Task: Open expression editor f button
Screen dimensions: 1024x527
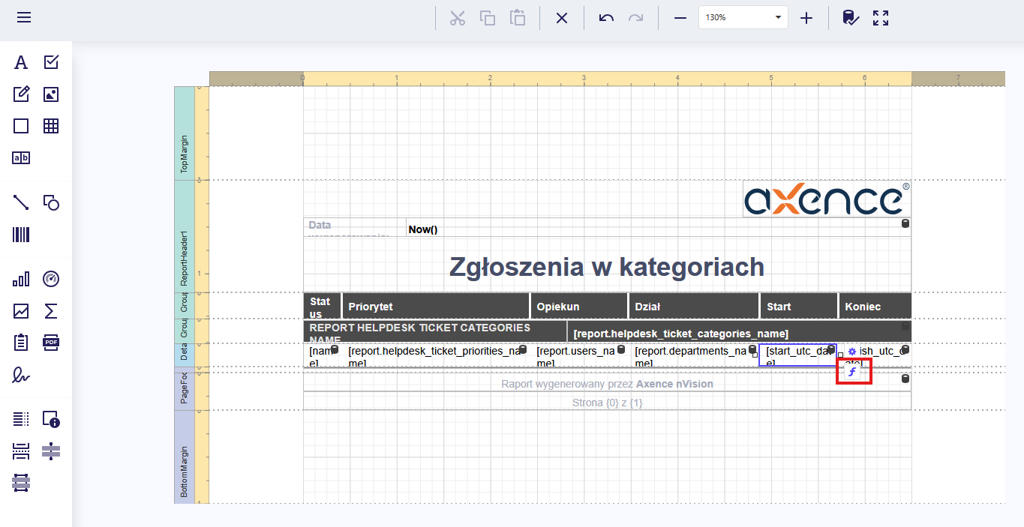Action: [853, 372]
